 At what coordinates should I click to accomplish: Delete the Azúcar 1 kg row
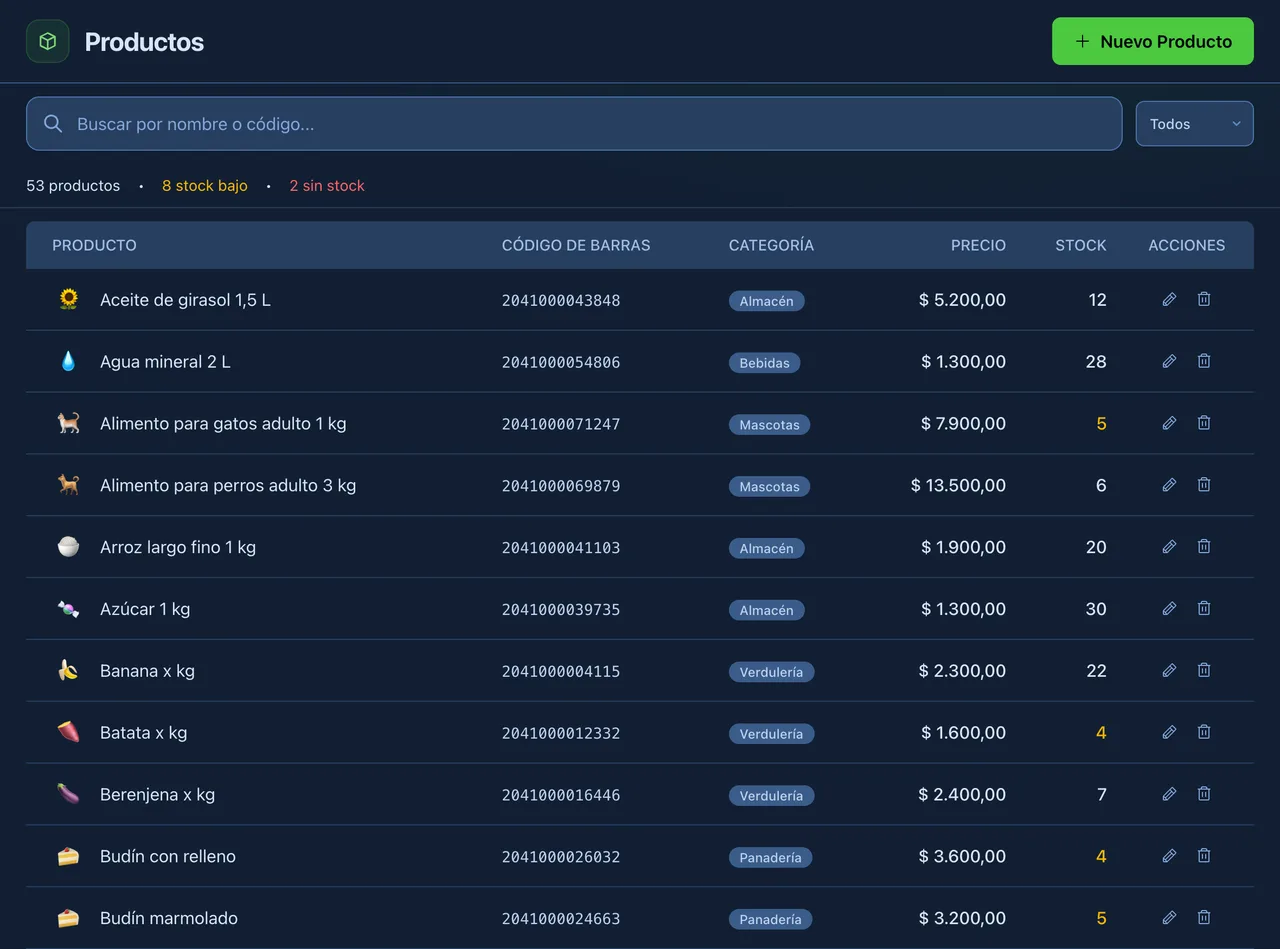pyautogui.click(x=1204, y=608)
